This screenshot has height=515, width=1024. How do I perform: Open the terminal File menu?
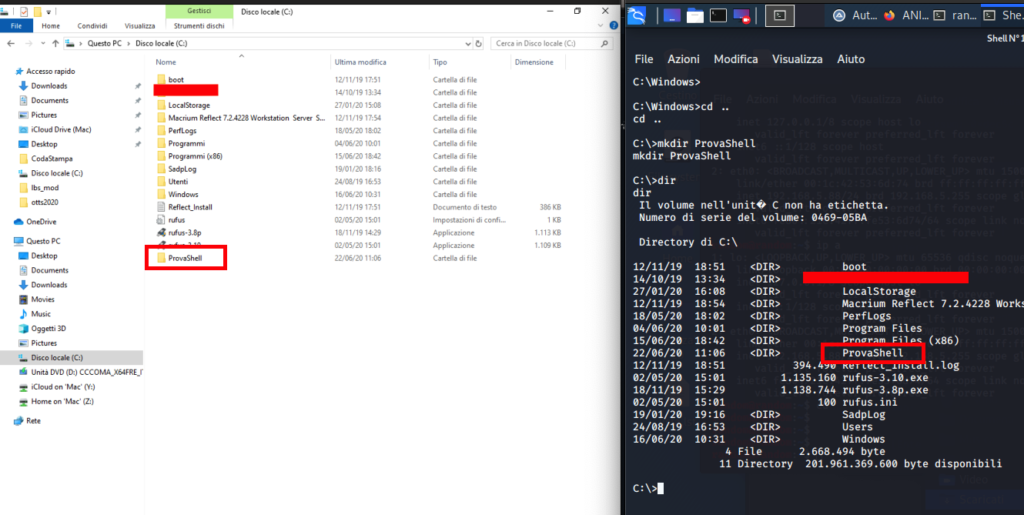tap(644, 59)
